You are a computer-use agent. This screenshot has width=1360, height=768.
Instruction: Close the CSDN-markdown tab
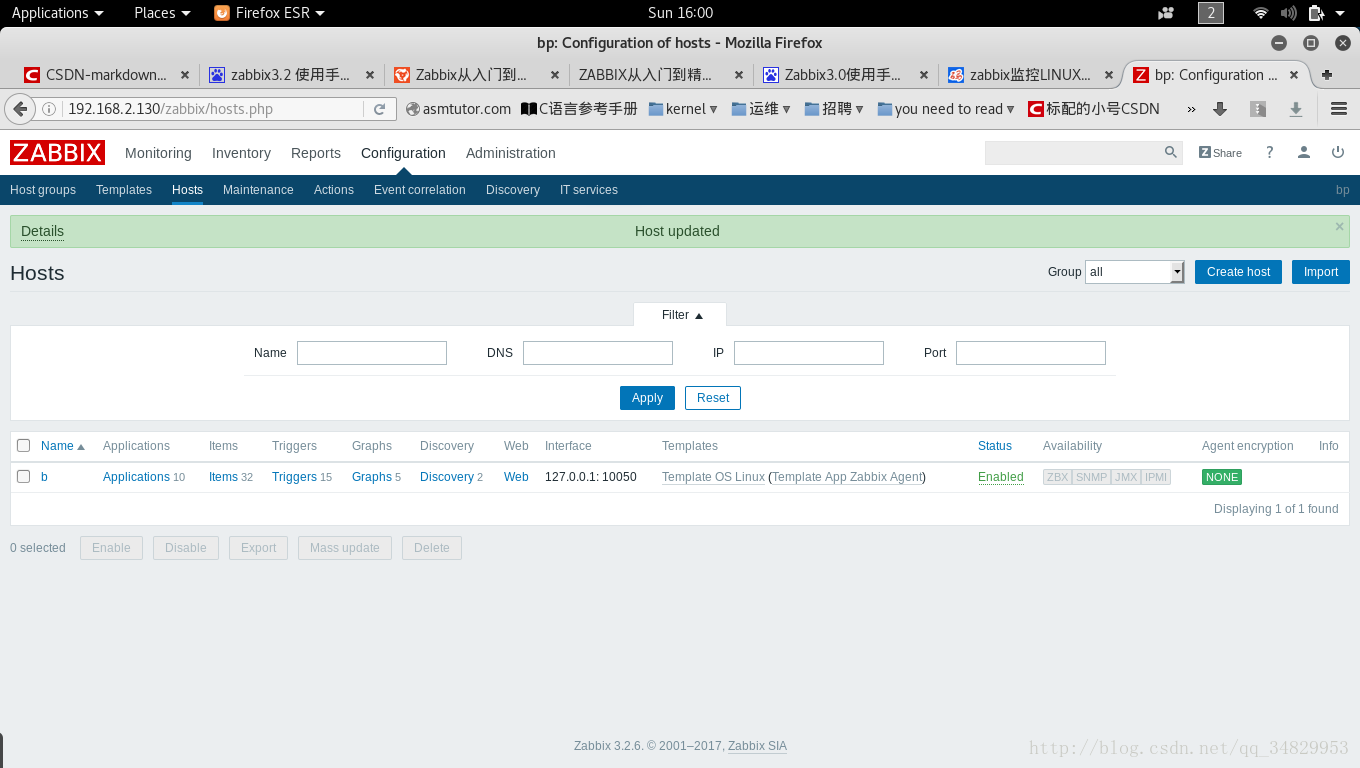pyautogui.click(x=185, y=75)
